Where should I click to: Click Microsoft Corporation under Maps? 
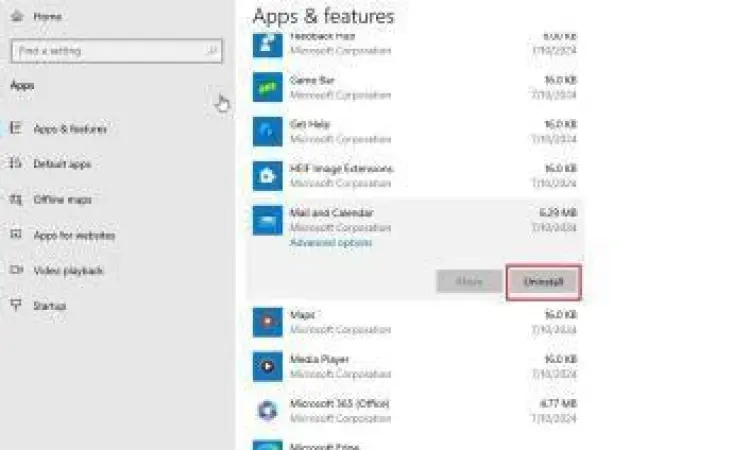pos(340,330)
